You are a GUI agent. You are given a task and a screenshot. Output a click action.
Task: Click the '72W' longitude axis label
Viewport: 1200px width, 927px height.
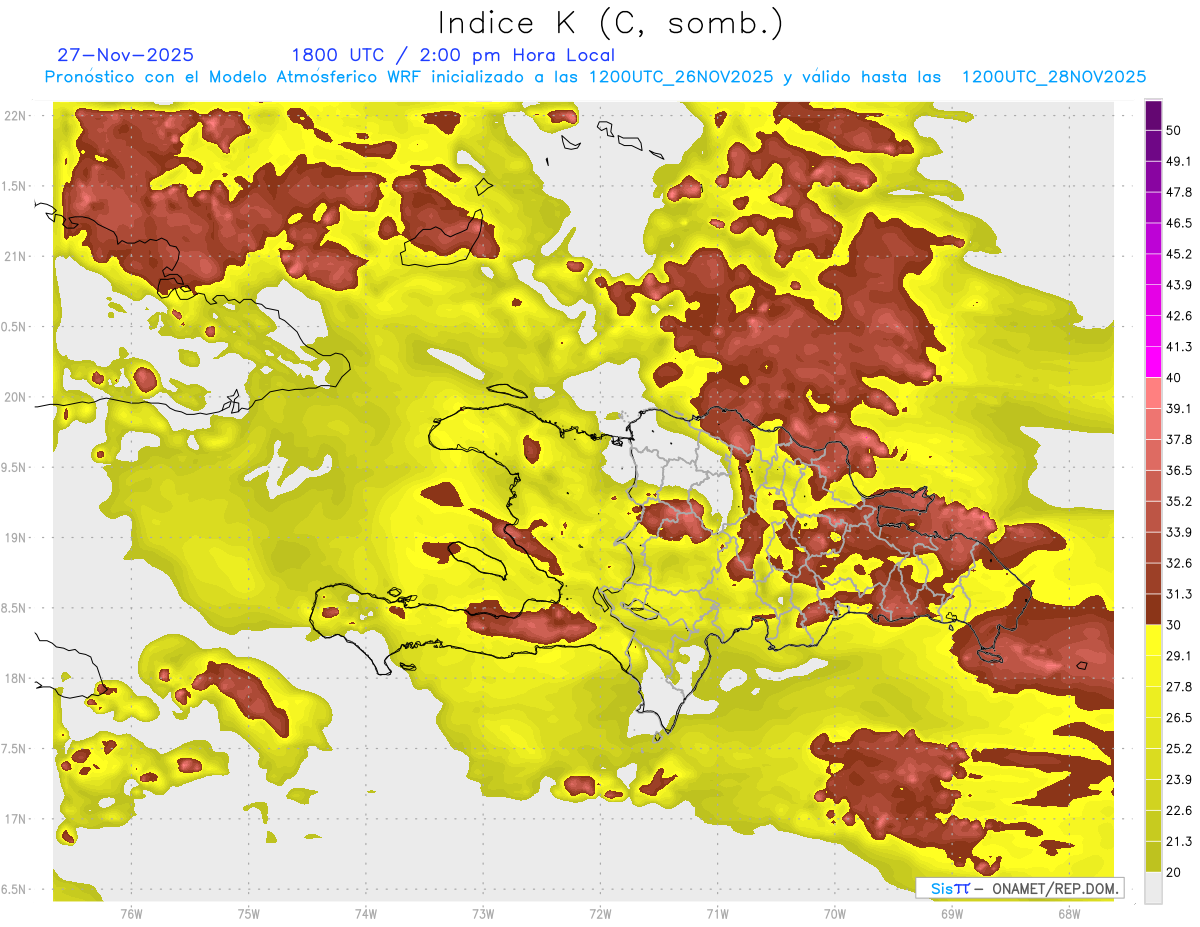pos(600,913)
